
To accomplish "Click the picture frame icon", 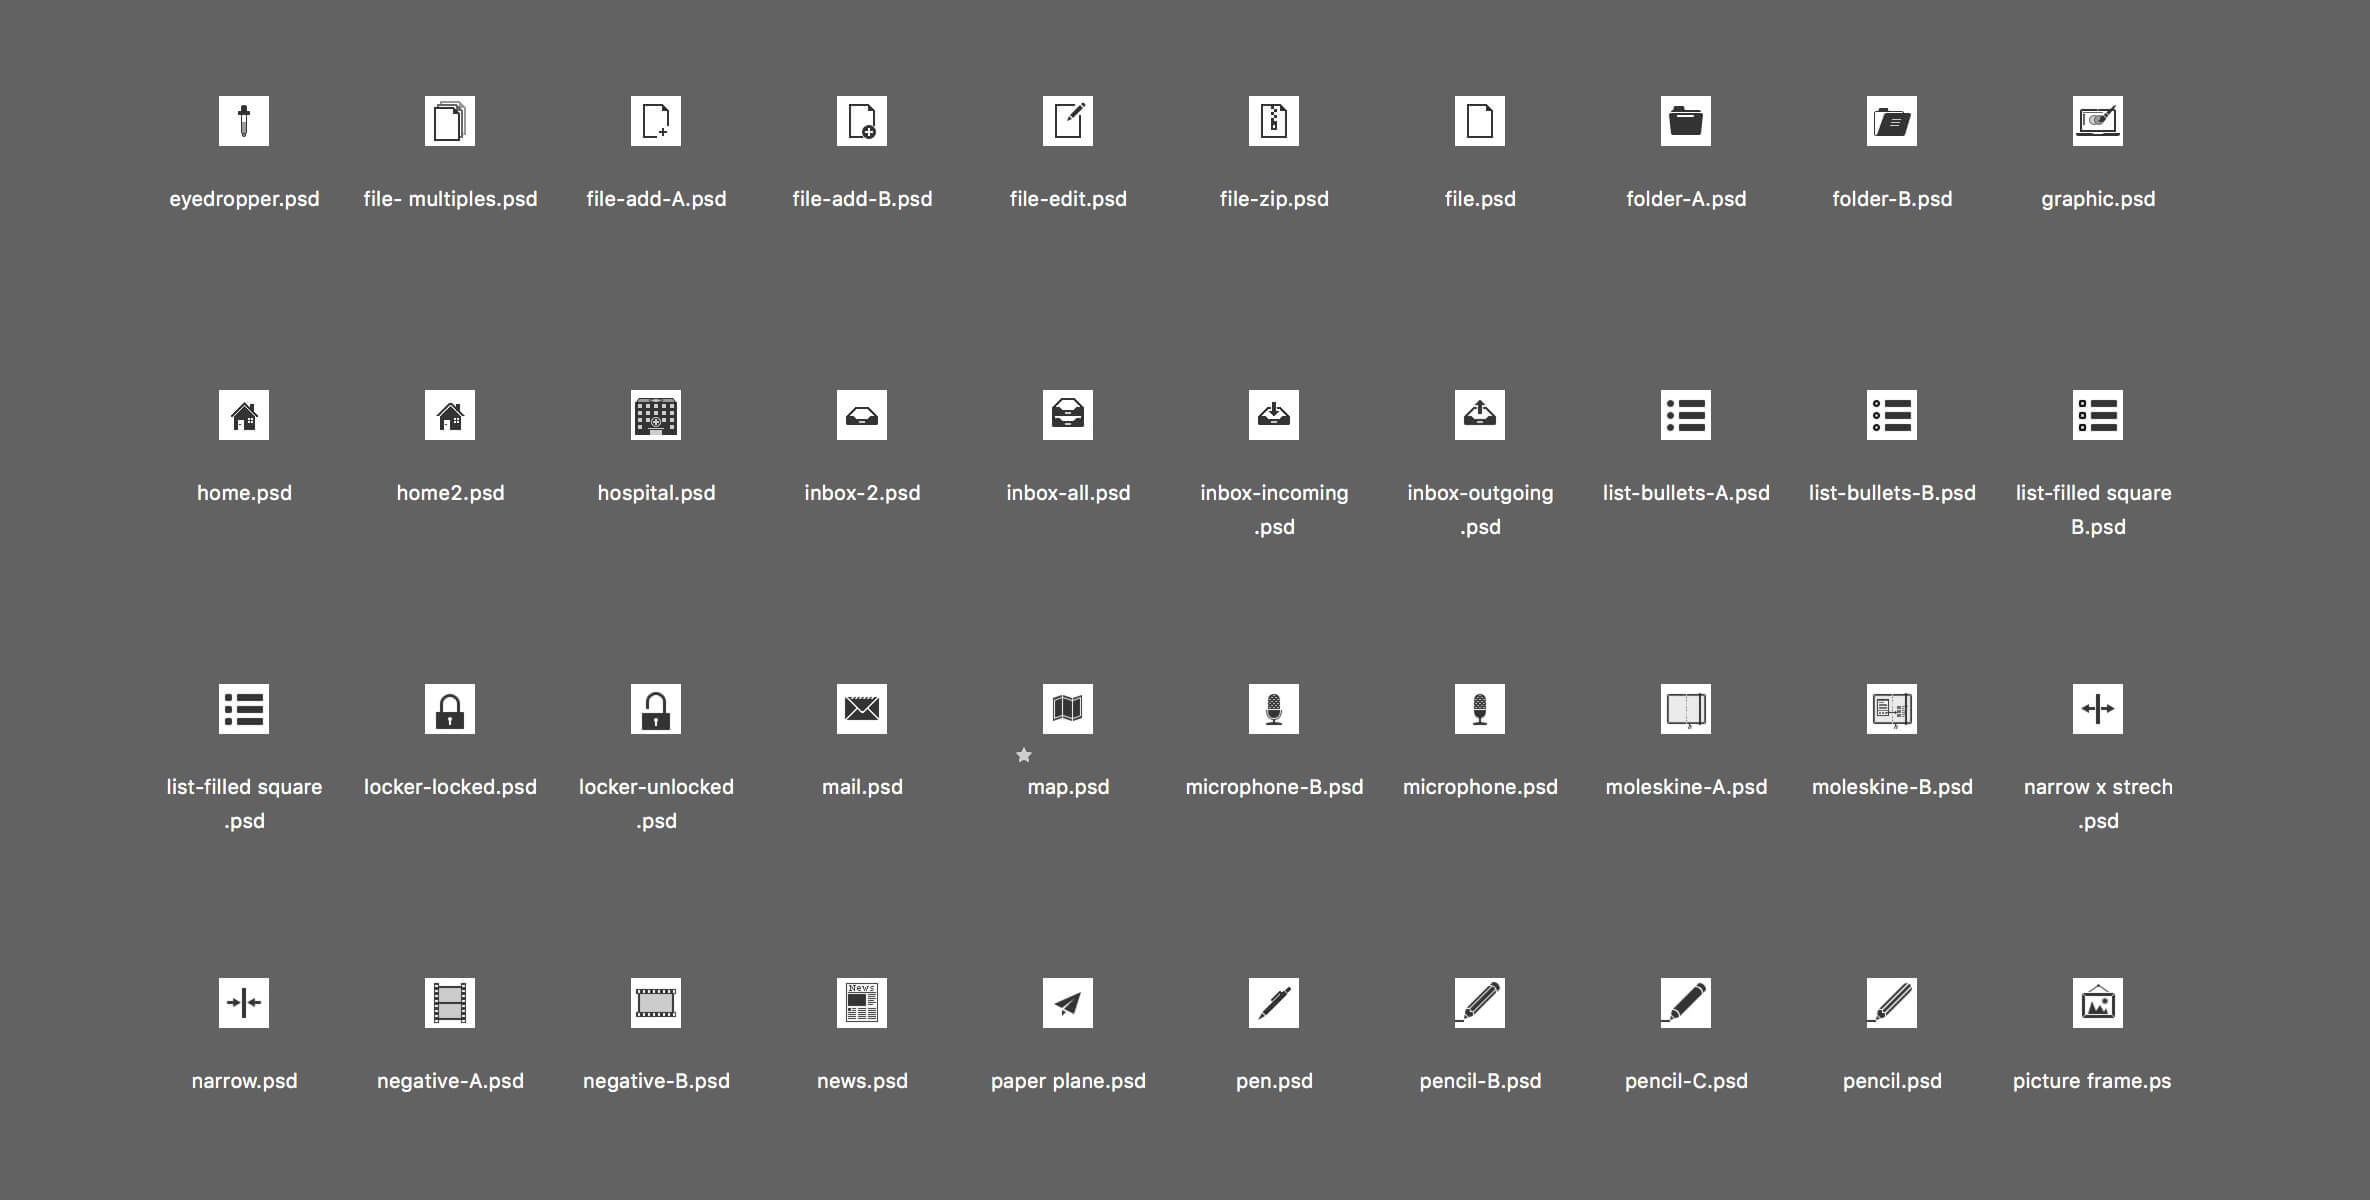I will (2098, 1003).
